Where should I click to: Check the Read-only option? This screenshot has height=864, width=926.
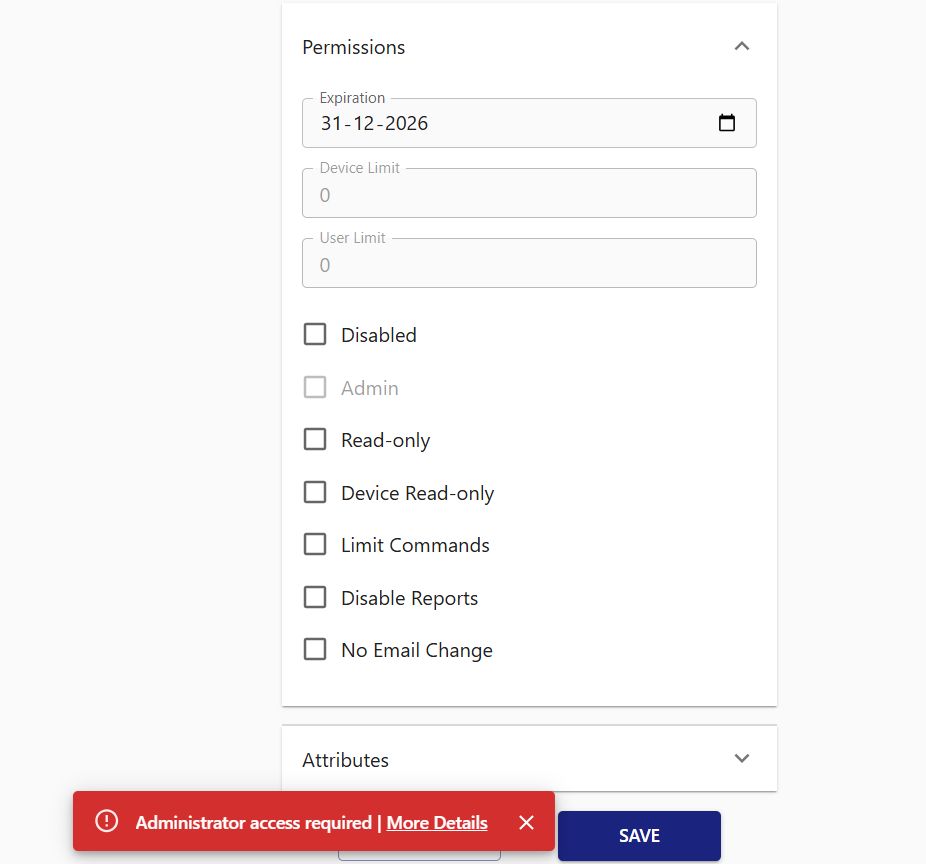[x=315, y=439]
